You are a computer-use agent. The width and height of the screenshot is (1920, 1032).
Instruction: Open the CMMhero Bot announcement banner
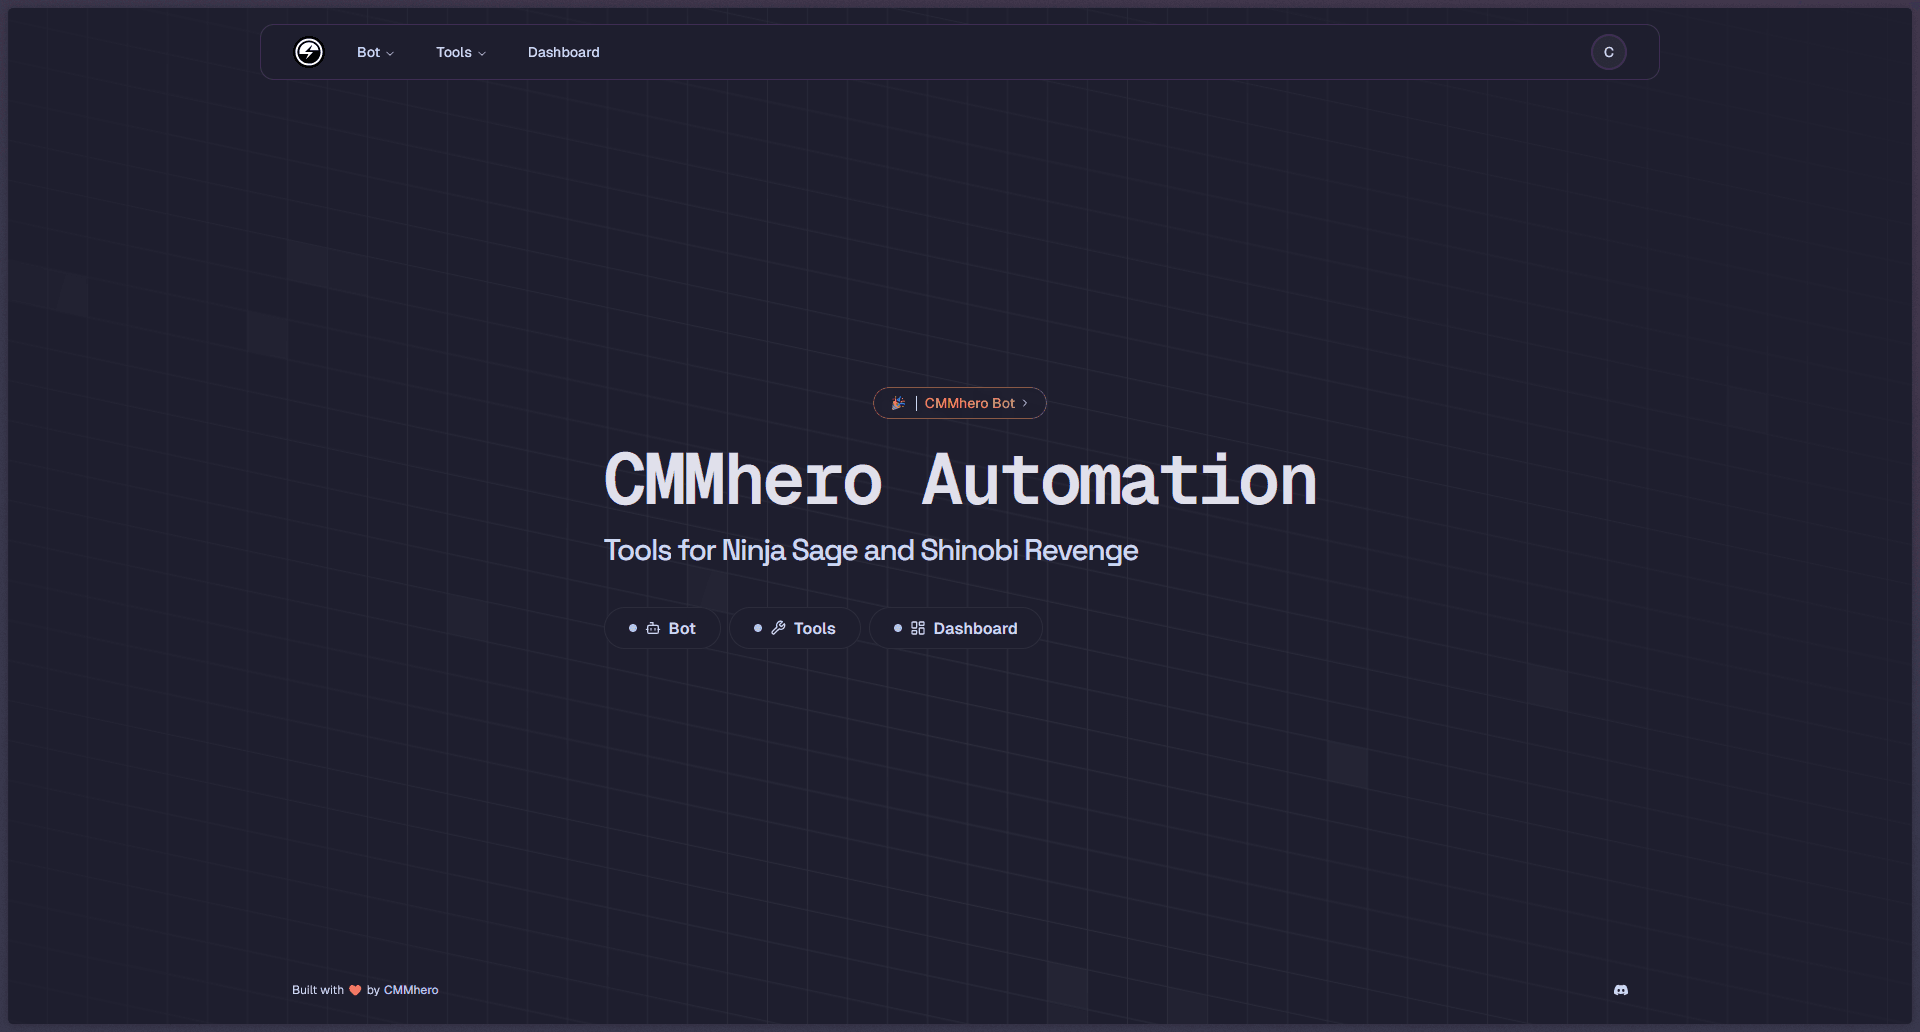[959, 403]
